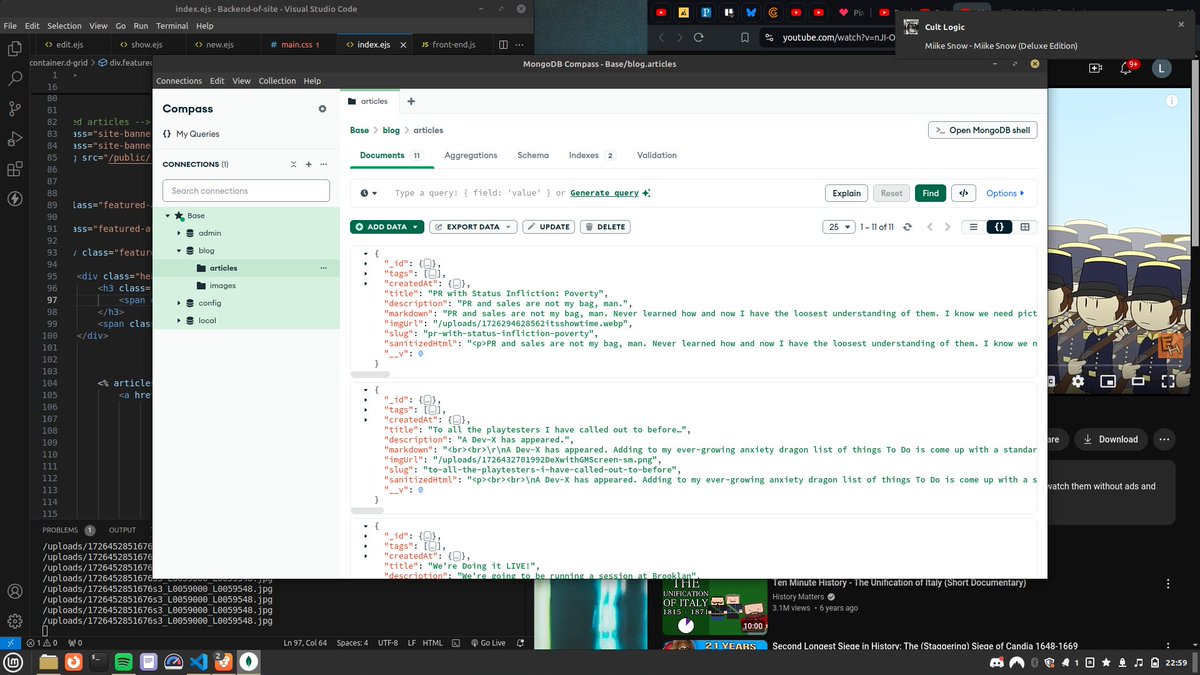Expand _id field of first document
The width and height of the screenshot is (1200, 675).
coord(367,263)
